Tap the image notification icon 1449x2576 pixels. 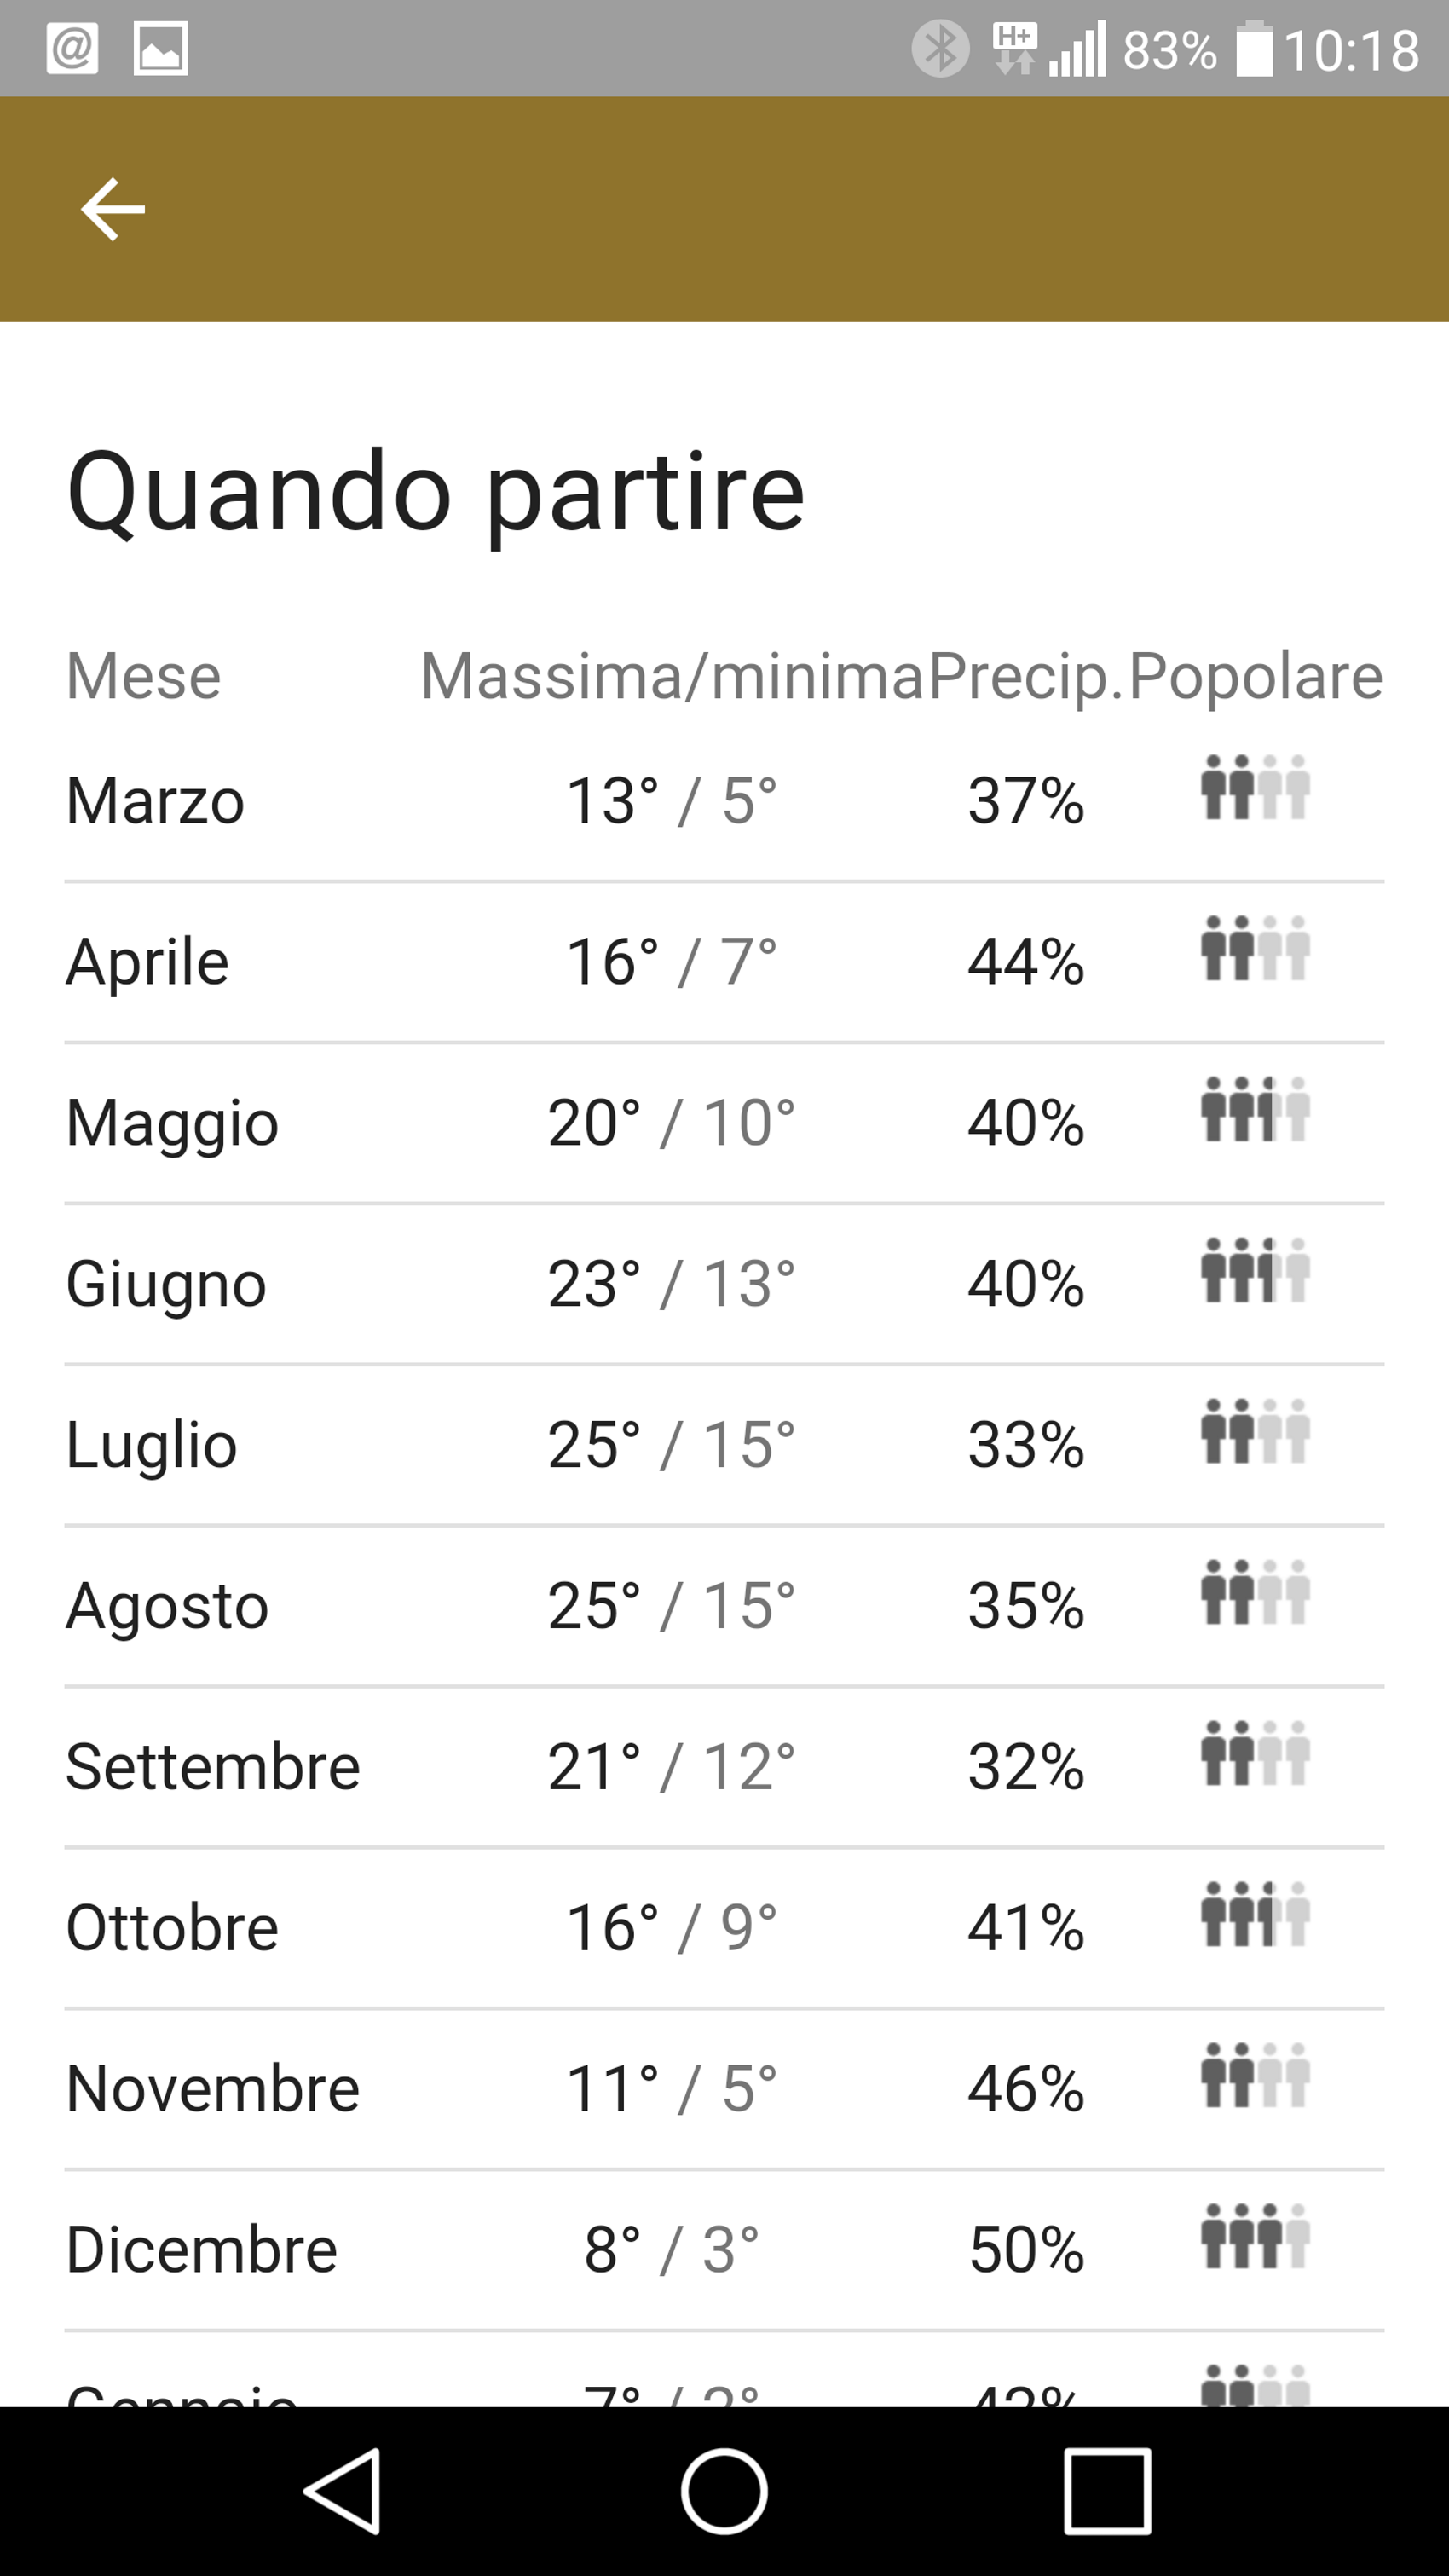(x=161, y=48)
